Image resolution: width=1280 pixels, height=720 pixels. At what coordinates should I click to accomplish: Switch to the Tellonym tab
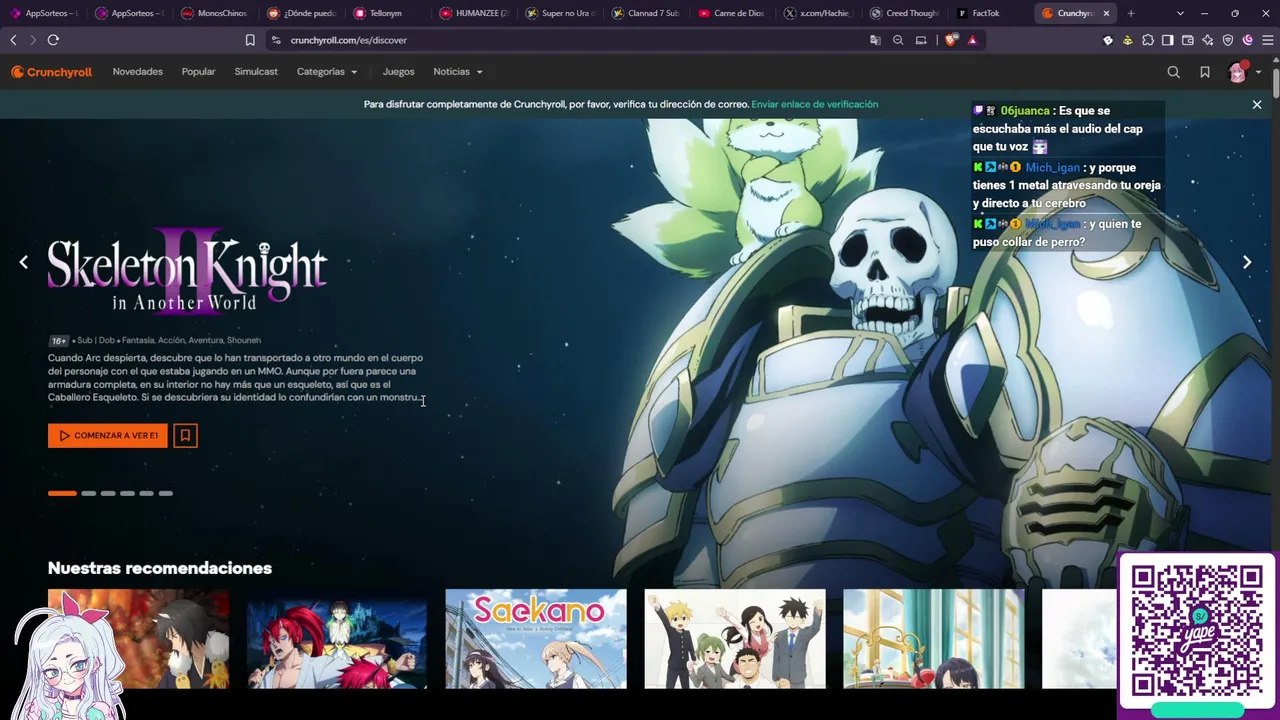tap(386, 13)
